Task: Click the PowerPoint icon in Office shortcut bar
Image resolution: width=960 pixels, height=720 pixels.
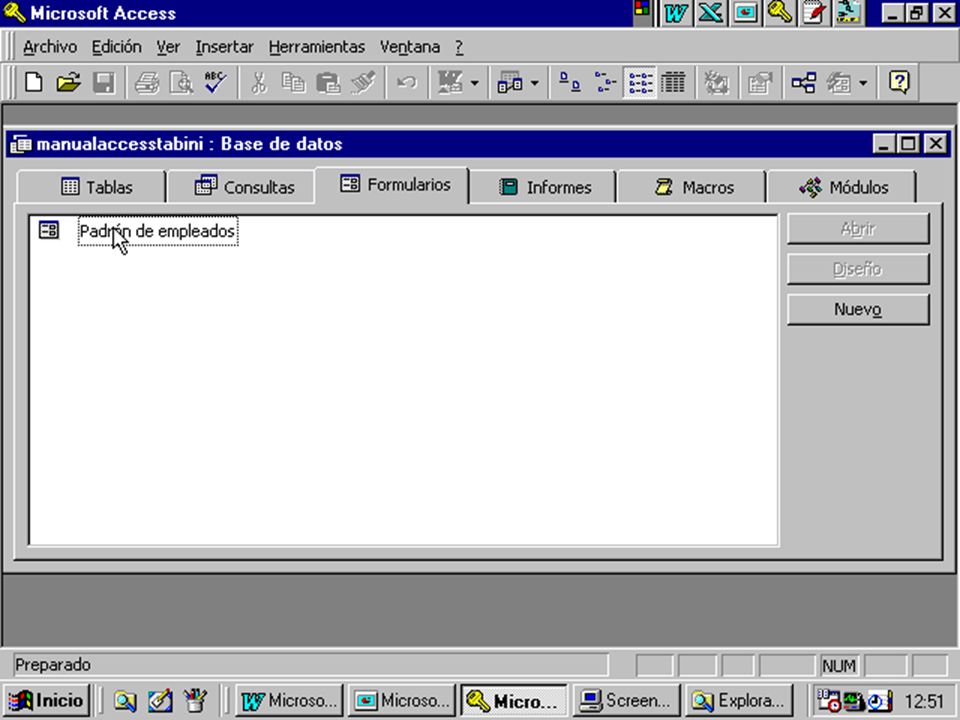Action: 745,13
